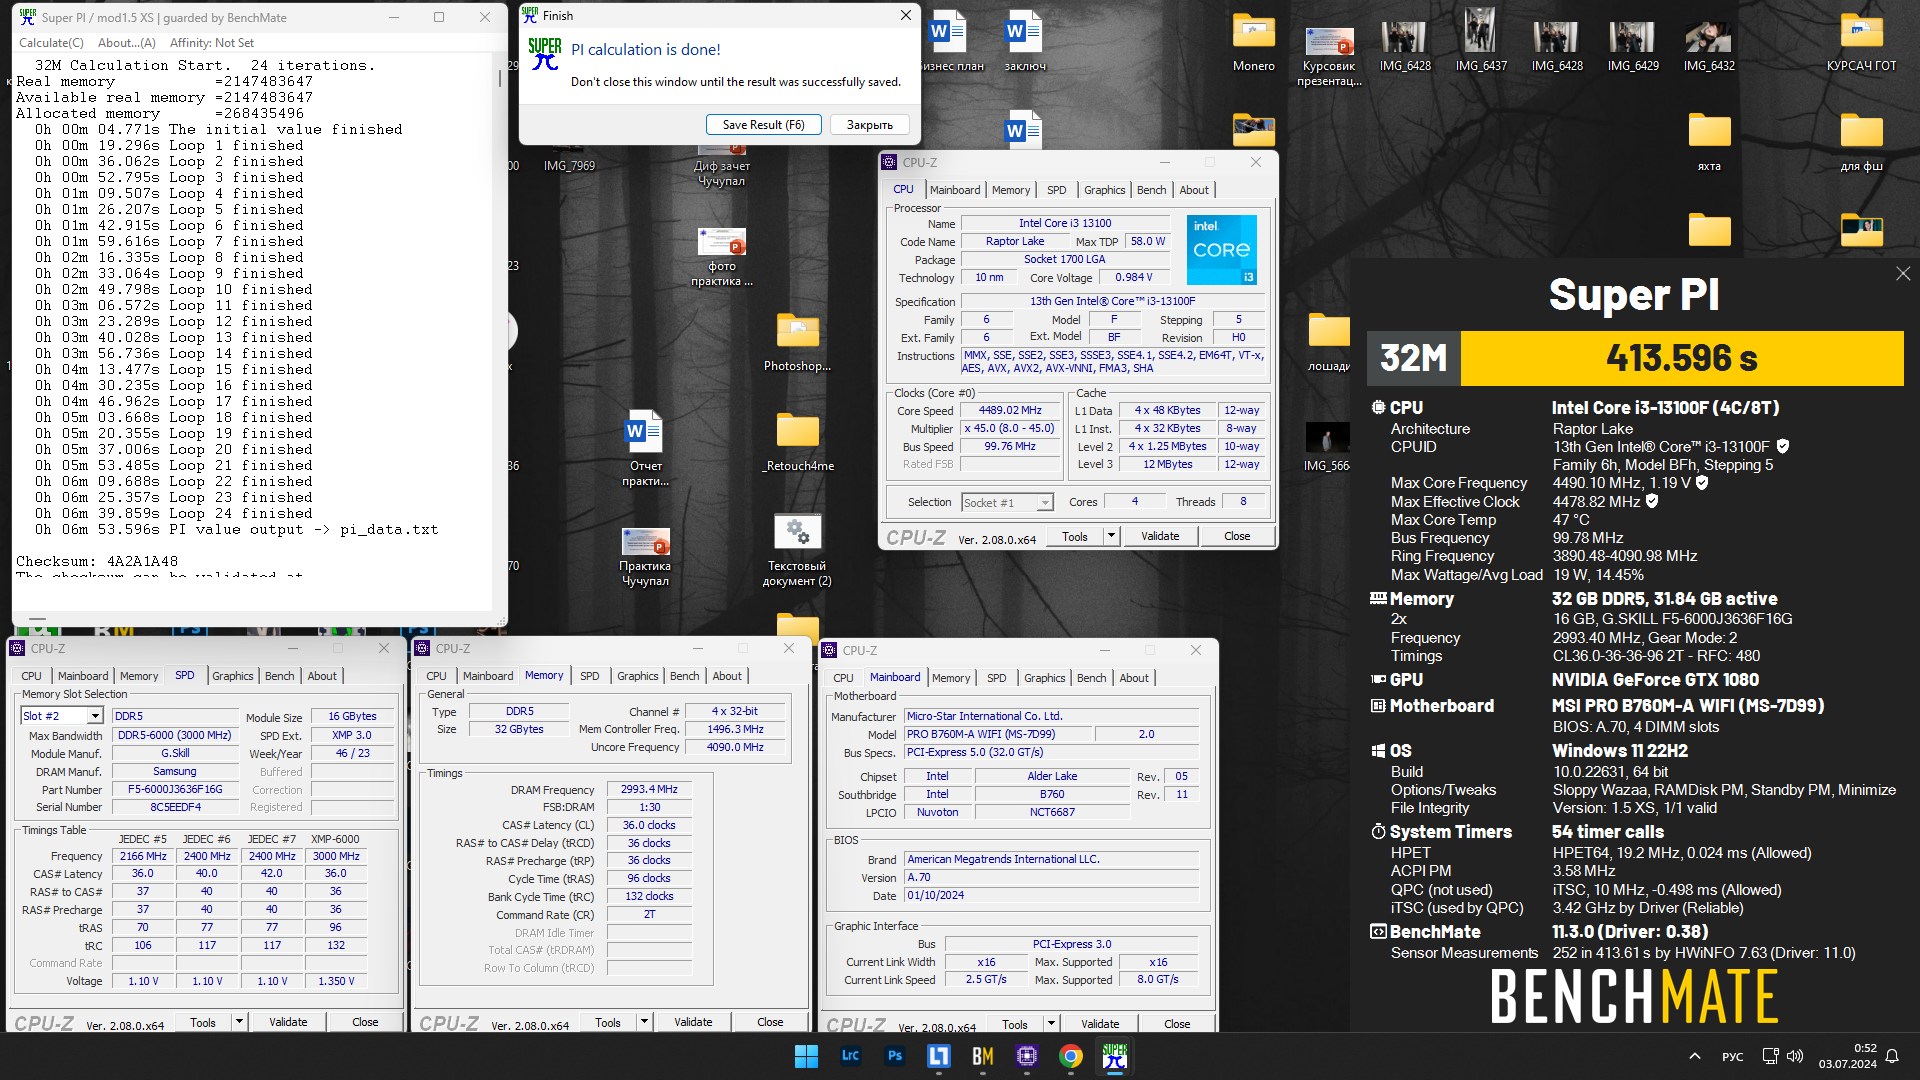Click the Super PI output scrollbar
This screenshot has width=1920, height=1080.
500,78
